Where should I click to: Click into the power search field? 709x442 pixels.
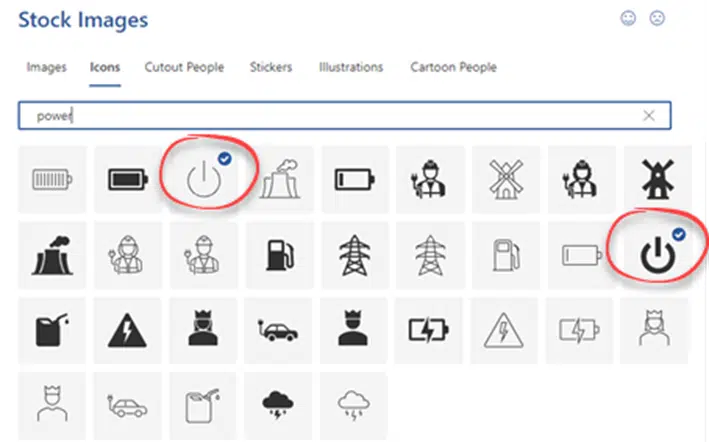345,116
